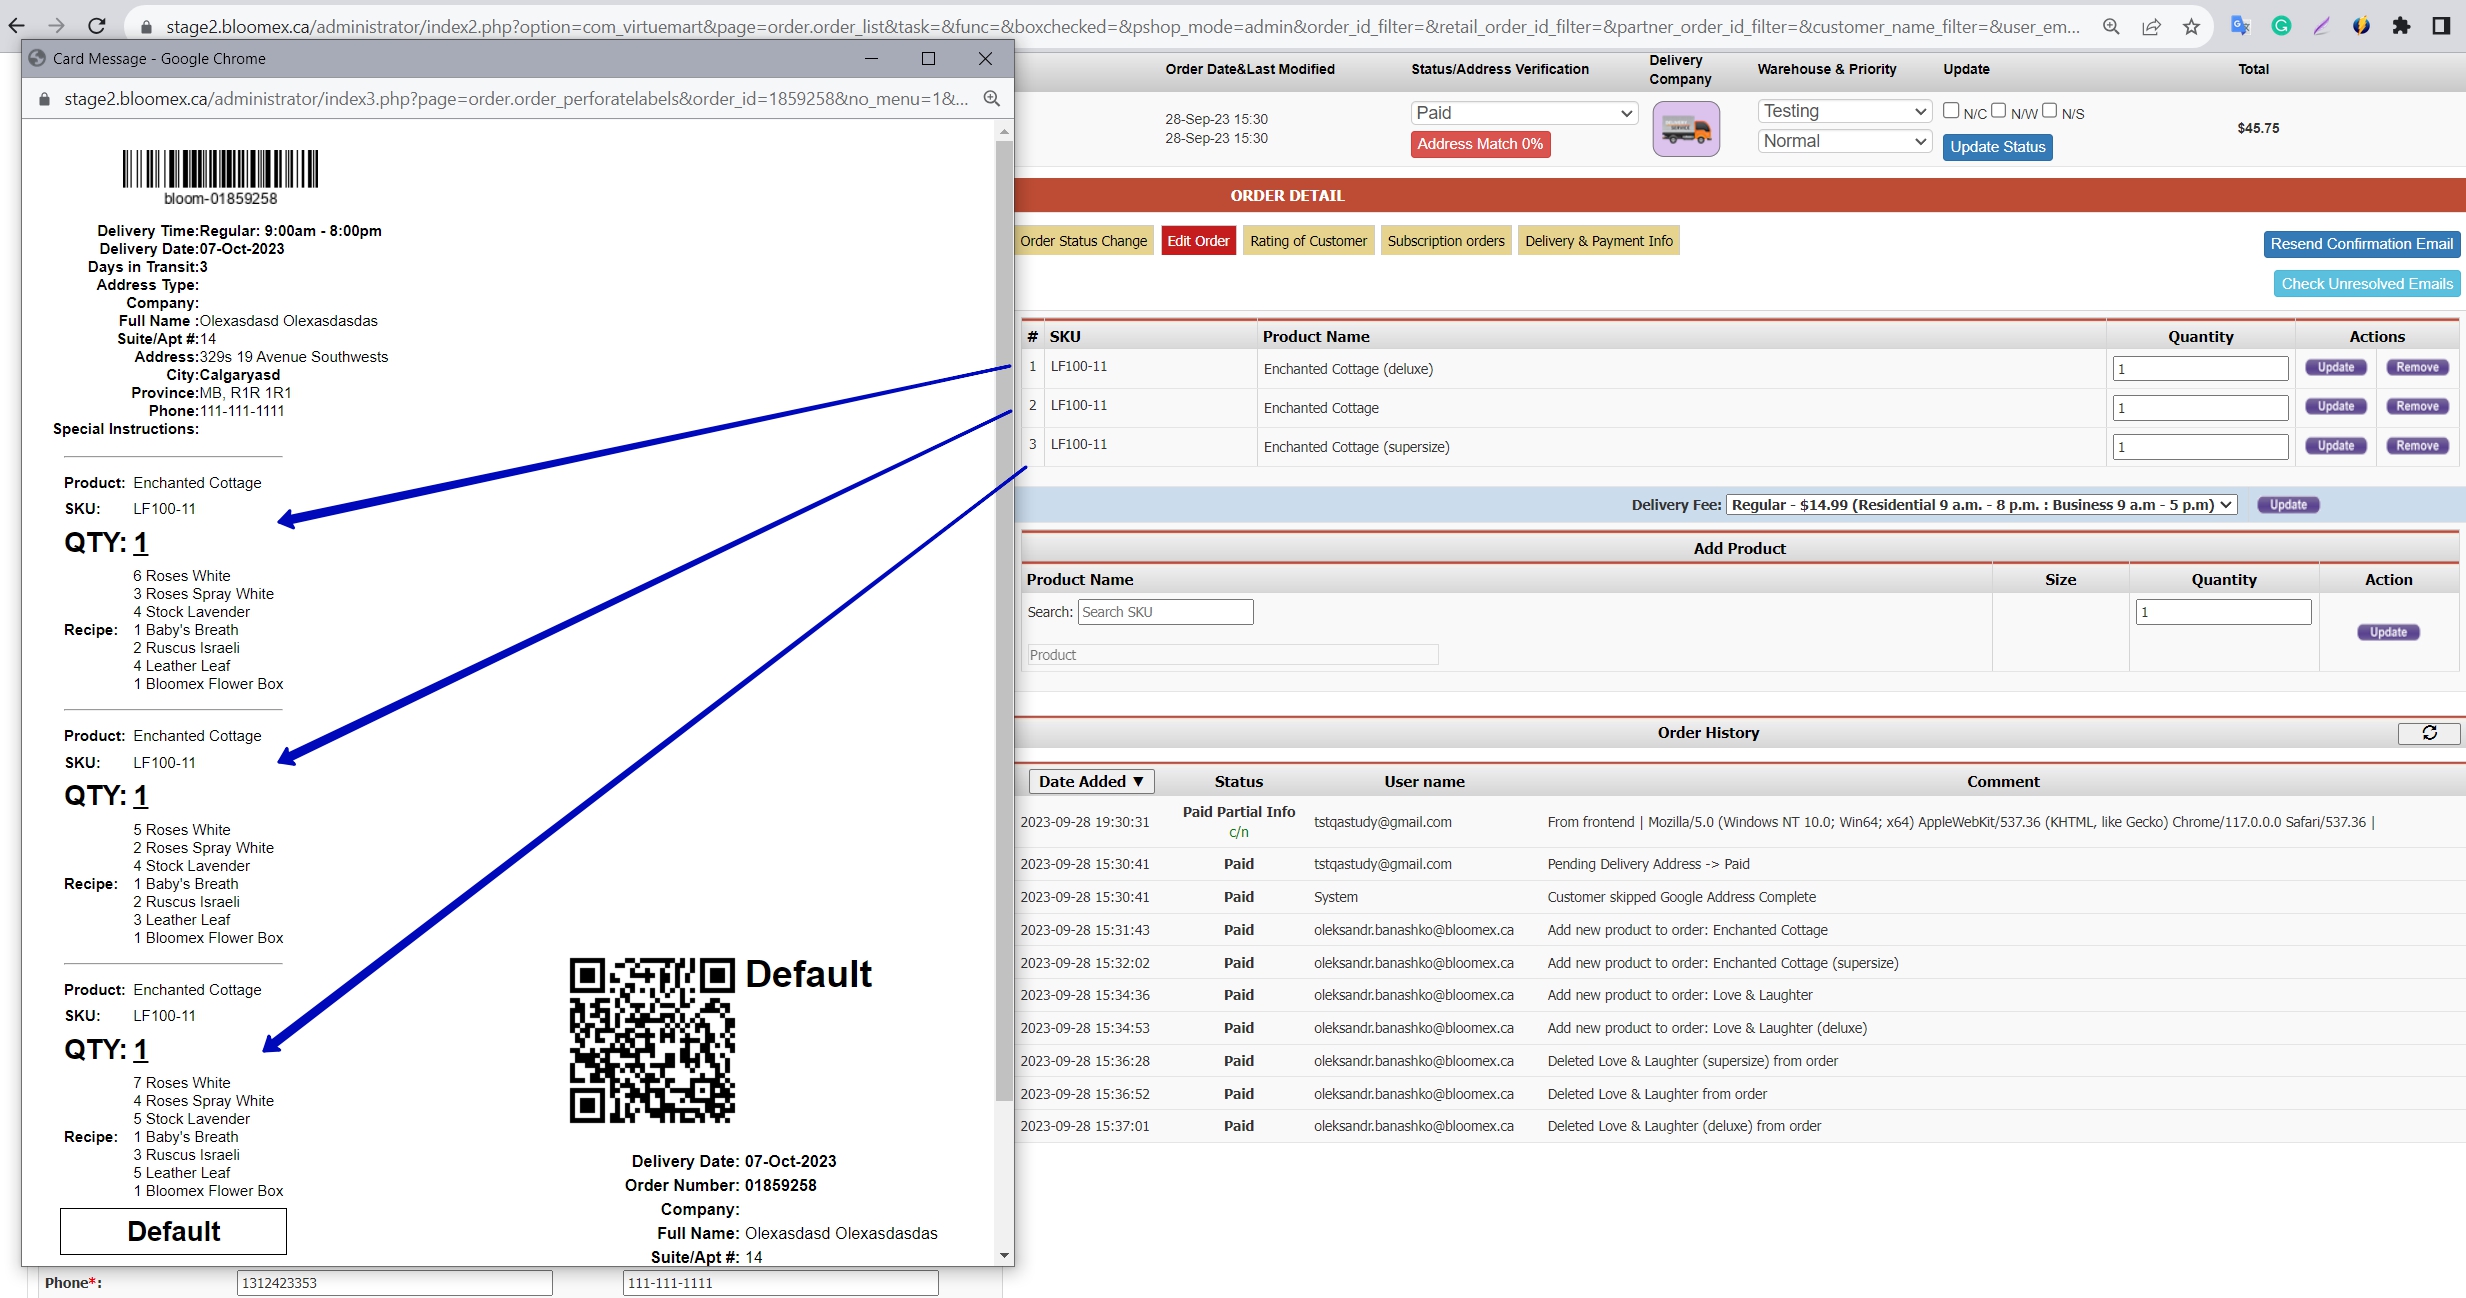
Task: Open the Rating of Customer tab
Action: pos(1308,241)
